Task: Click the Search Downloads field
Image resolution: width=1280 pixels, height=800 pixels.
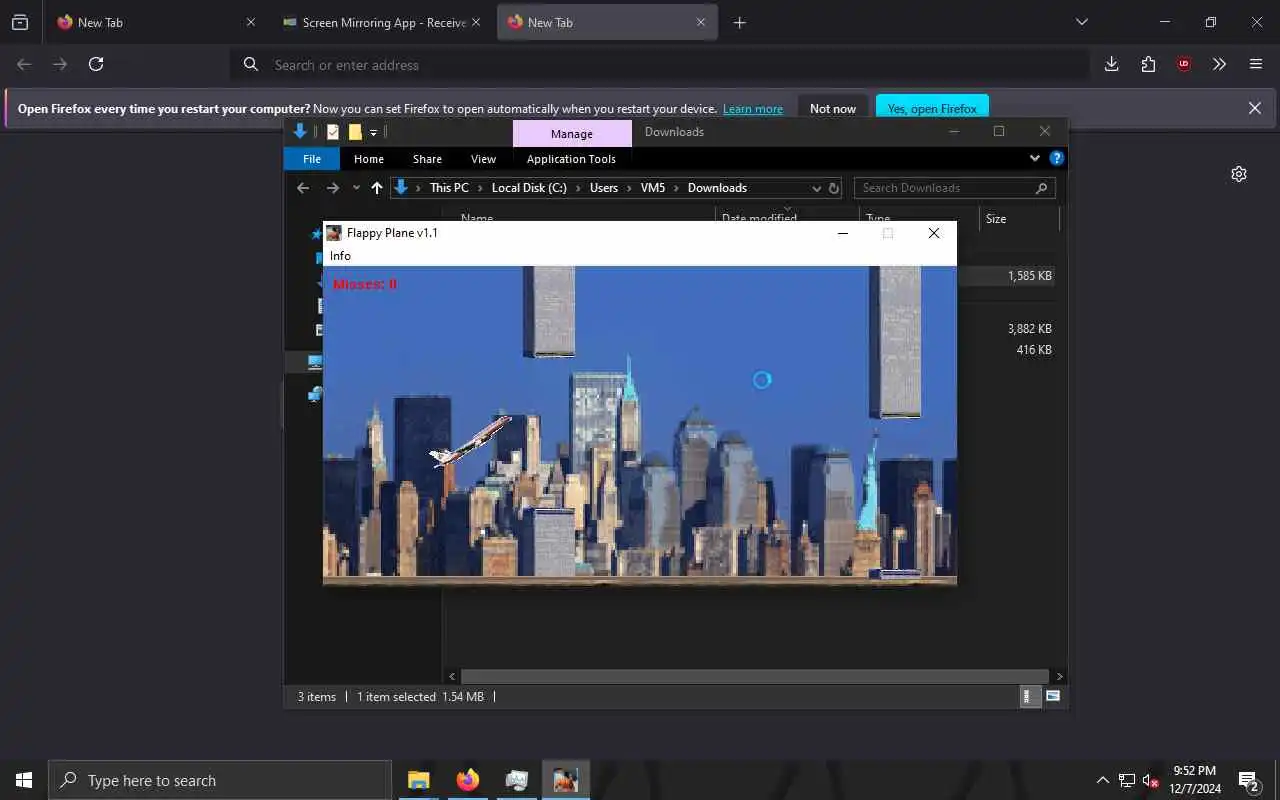Action: pos(954,188)
